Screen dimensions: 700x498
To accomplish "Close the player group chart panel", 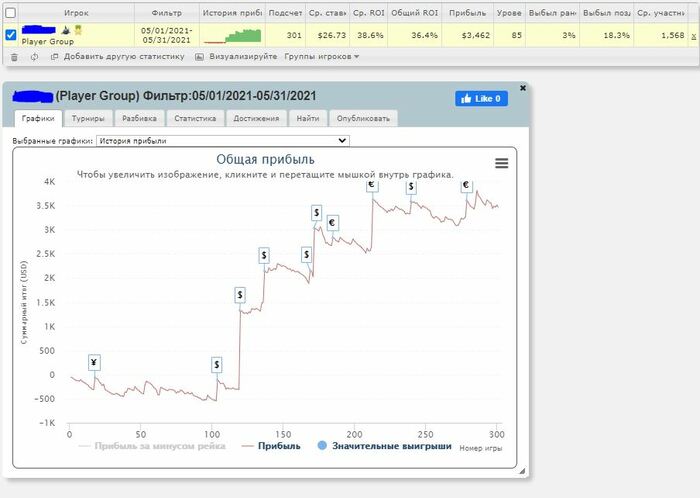I will pos(523,88).
